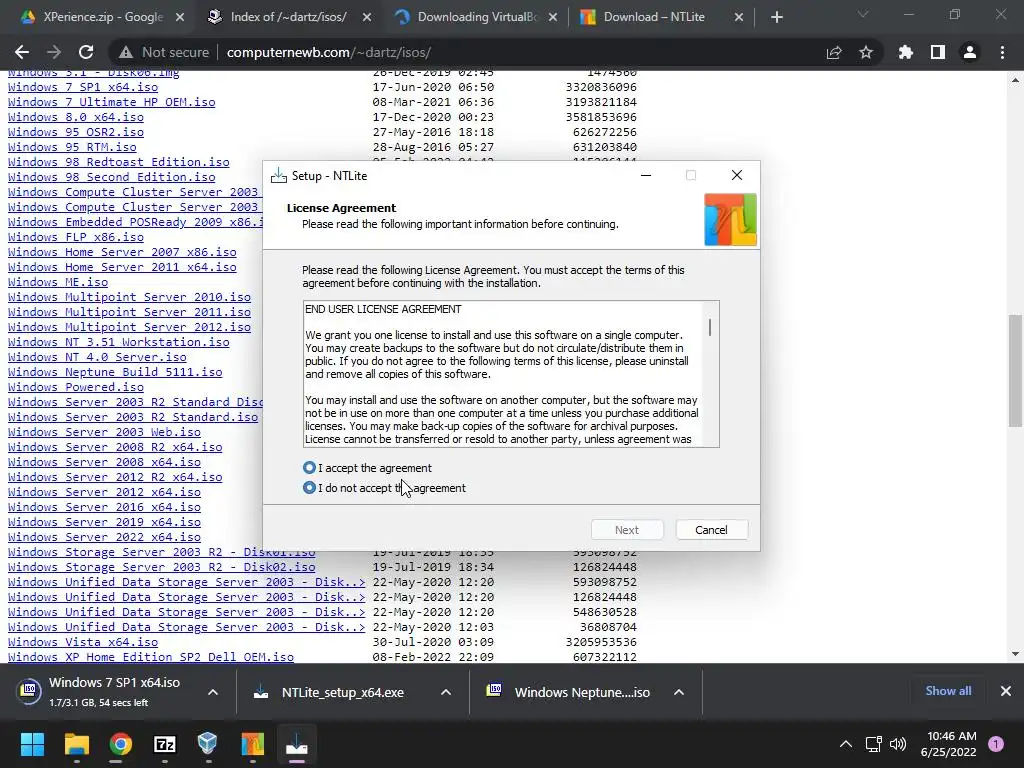This screenshot has height=768, width=1024.
Task: Click the page scrollbar down arrow
Action: point(1015,654)
